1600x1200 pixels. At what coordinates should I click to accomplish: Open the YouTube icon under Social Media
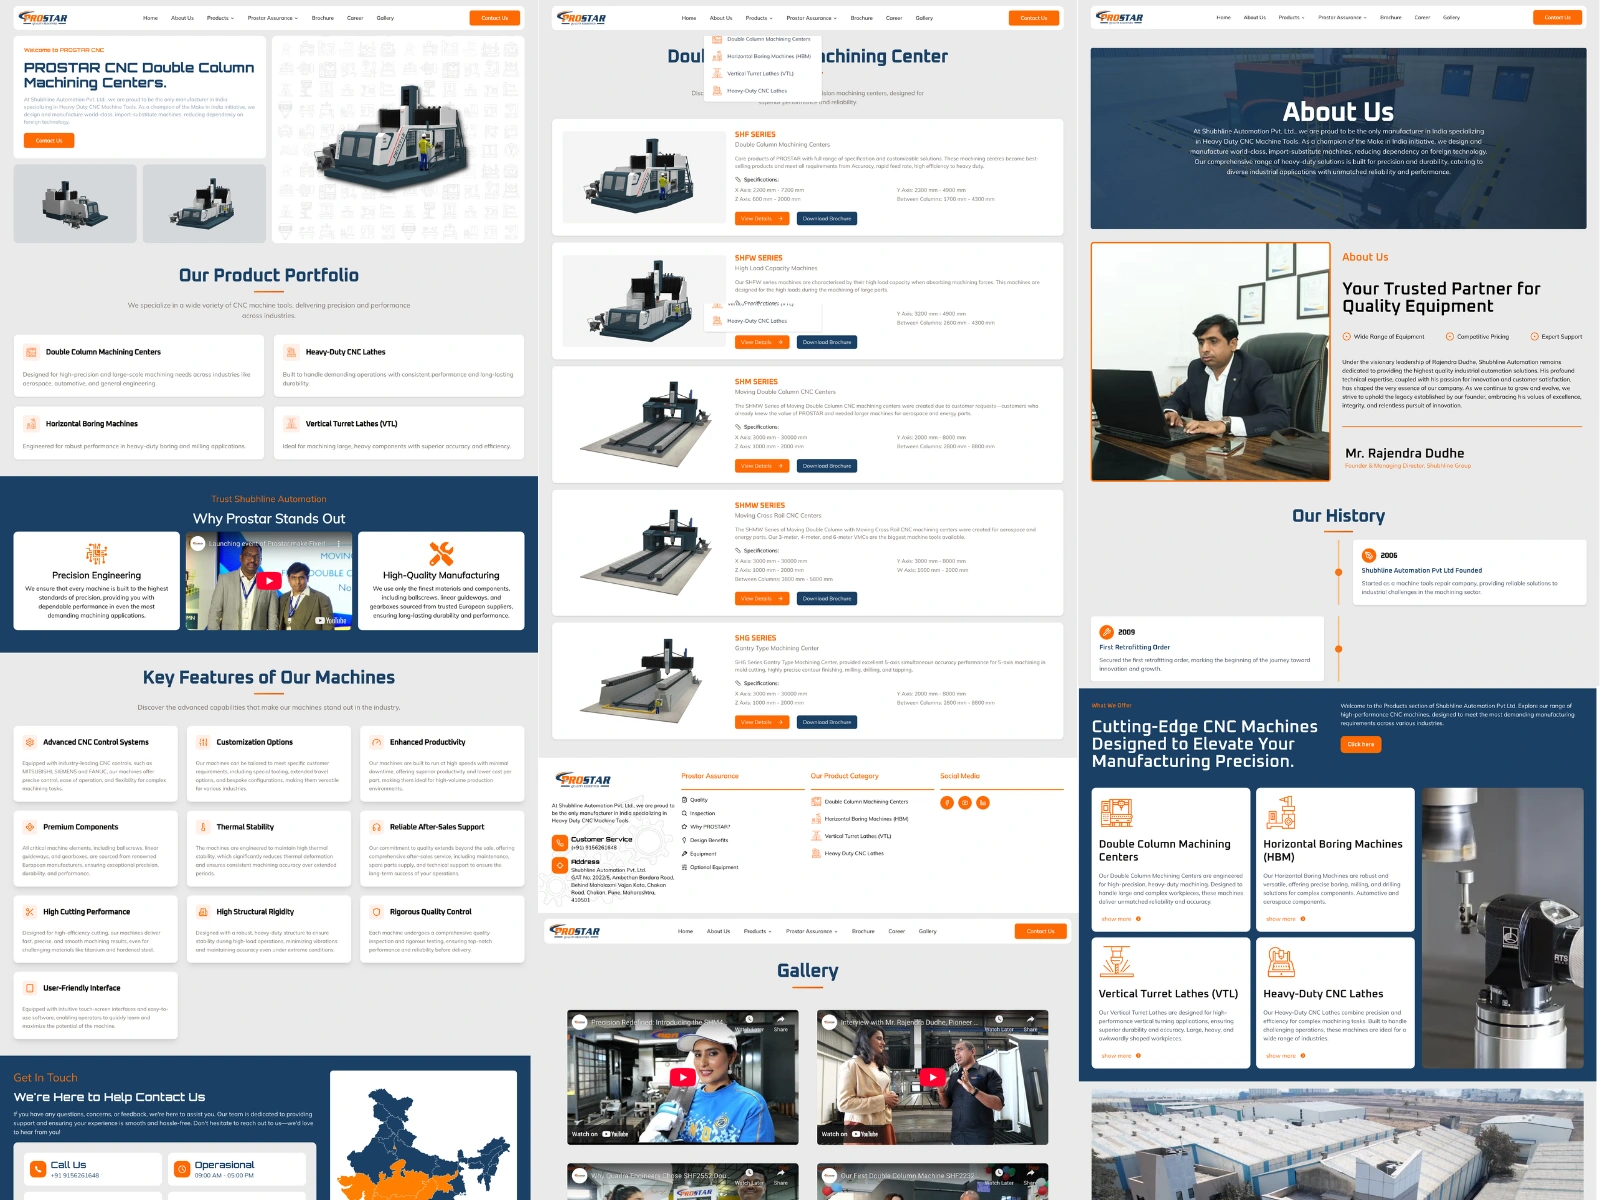[965, 803]
